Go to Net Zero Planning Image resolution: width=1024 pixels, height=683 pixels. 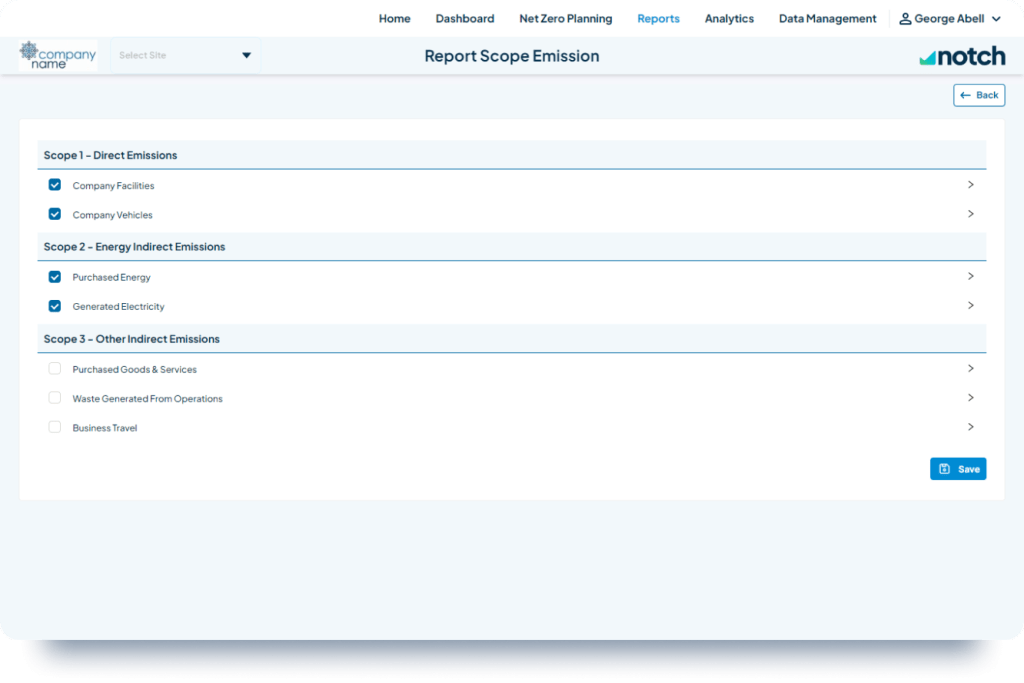point(565,19)
